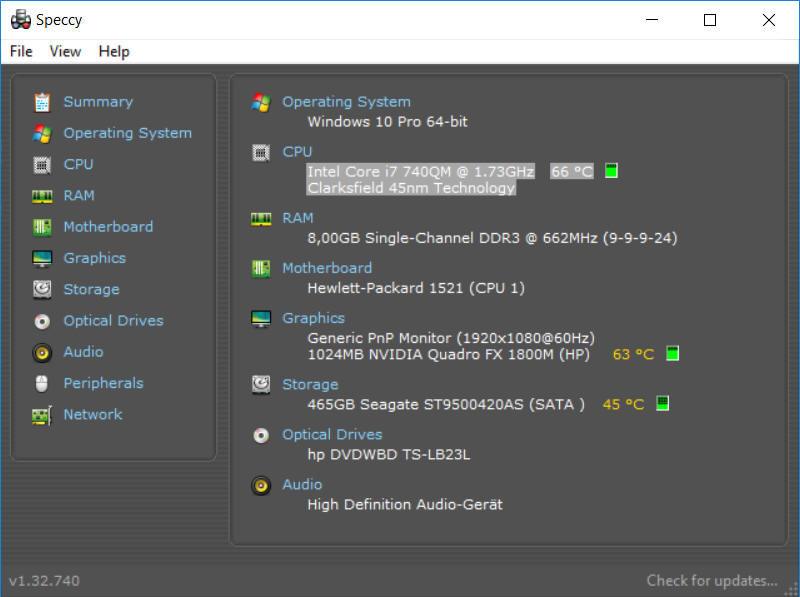The width and height of the screenshot is (800, 597).
Task: Open the View menu
Action: pos(65,52)
